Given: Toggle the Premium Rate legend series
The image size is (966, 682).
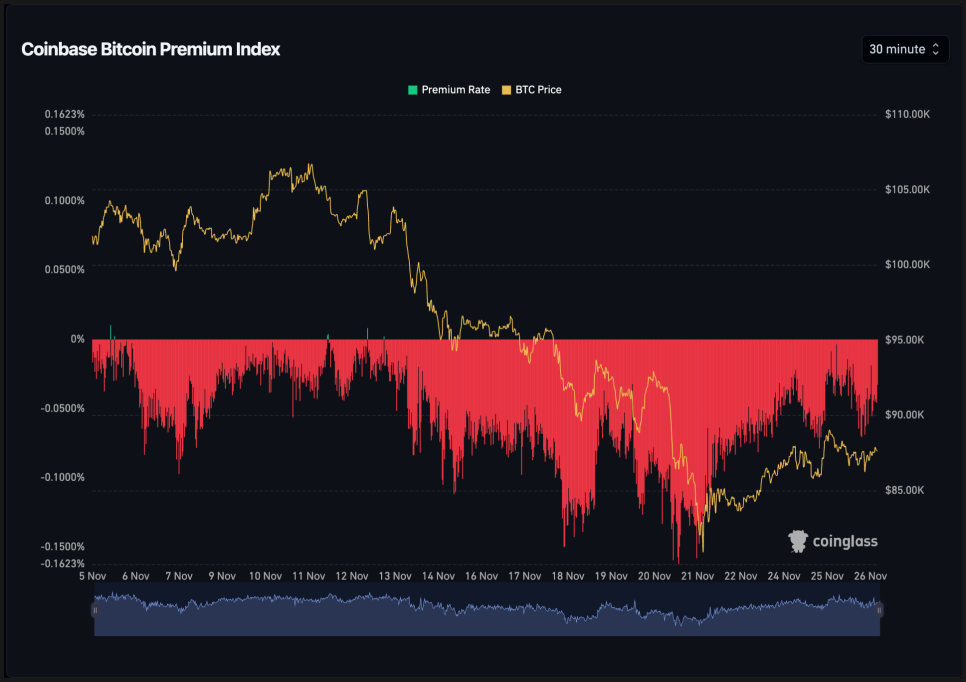Looking at the screenshot, I should [455, 90].
